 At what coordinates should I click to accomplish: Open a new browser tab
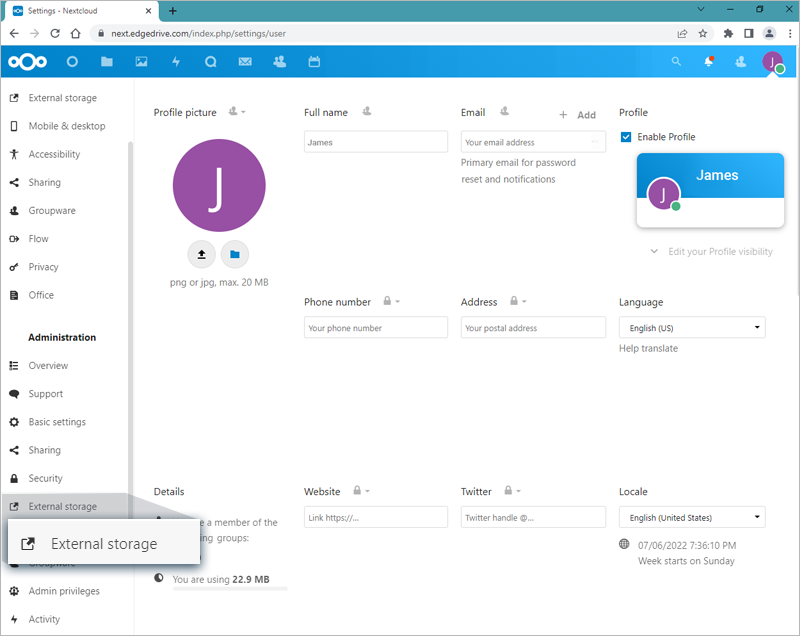coord(173,11)
